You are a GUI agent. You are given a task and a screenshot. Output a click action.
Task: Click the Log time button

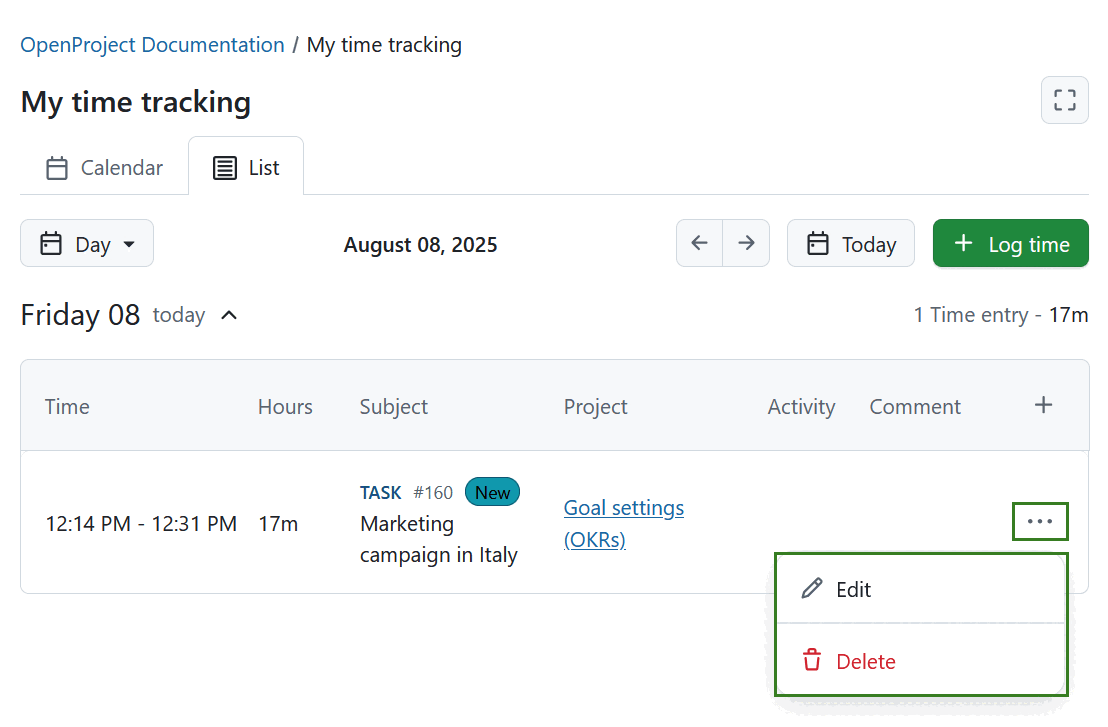1010,243
